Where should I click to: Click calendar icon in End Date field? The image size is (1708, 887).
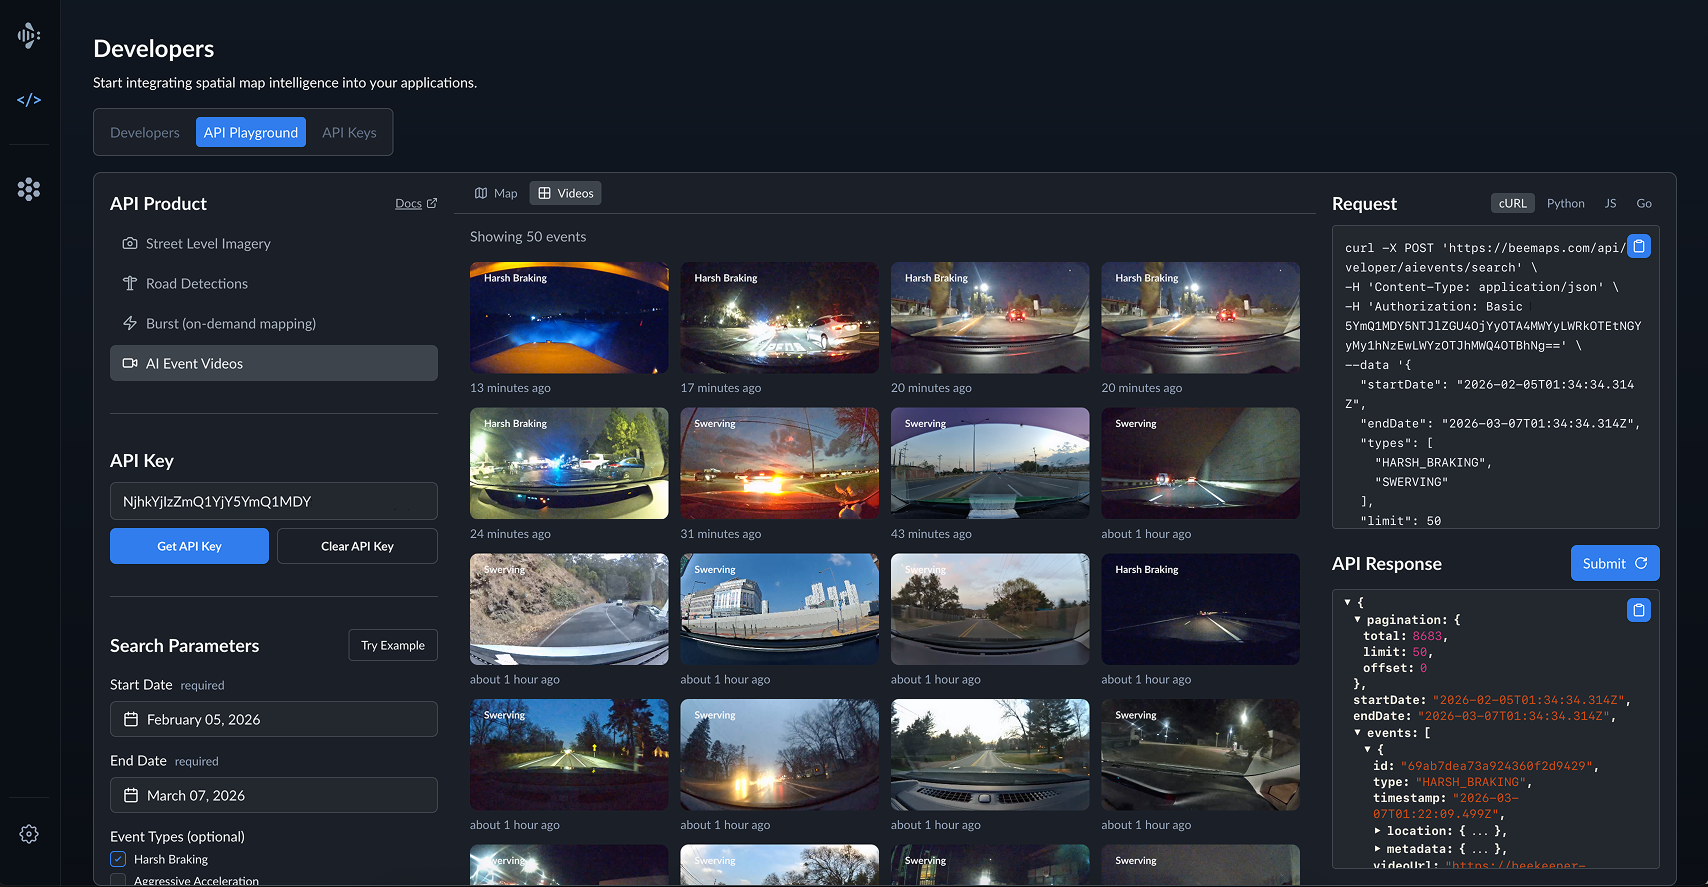(131, 795)
